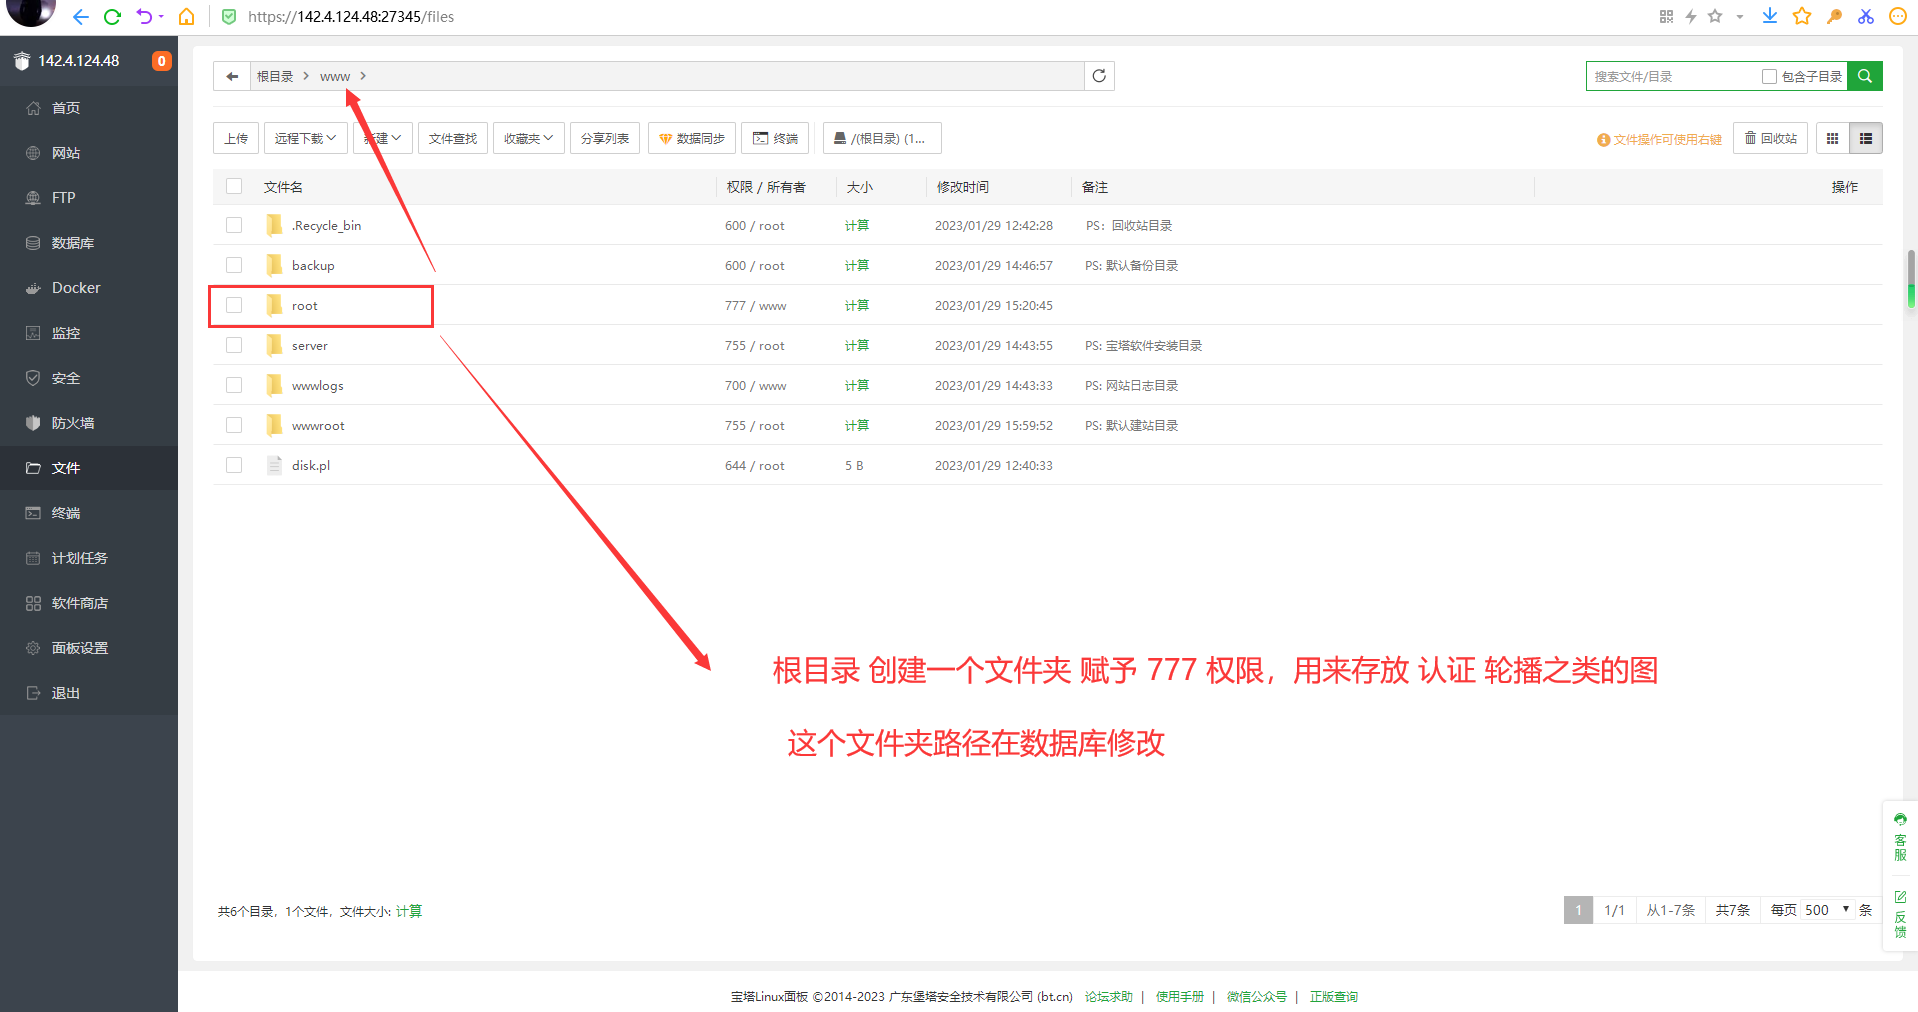
Task: Switch to icon grid view
Action: pyautogui.click(x=1832, y=139)
